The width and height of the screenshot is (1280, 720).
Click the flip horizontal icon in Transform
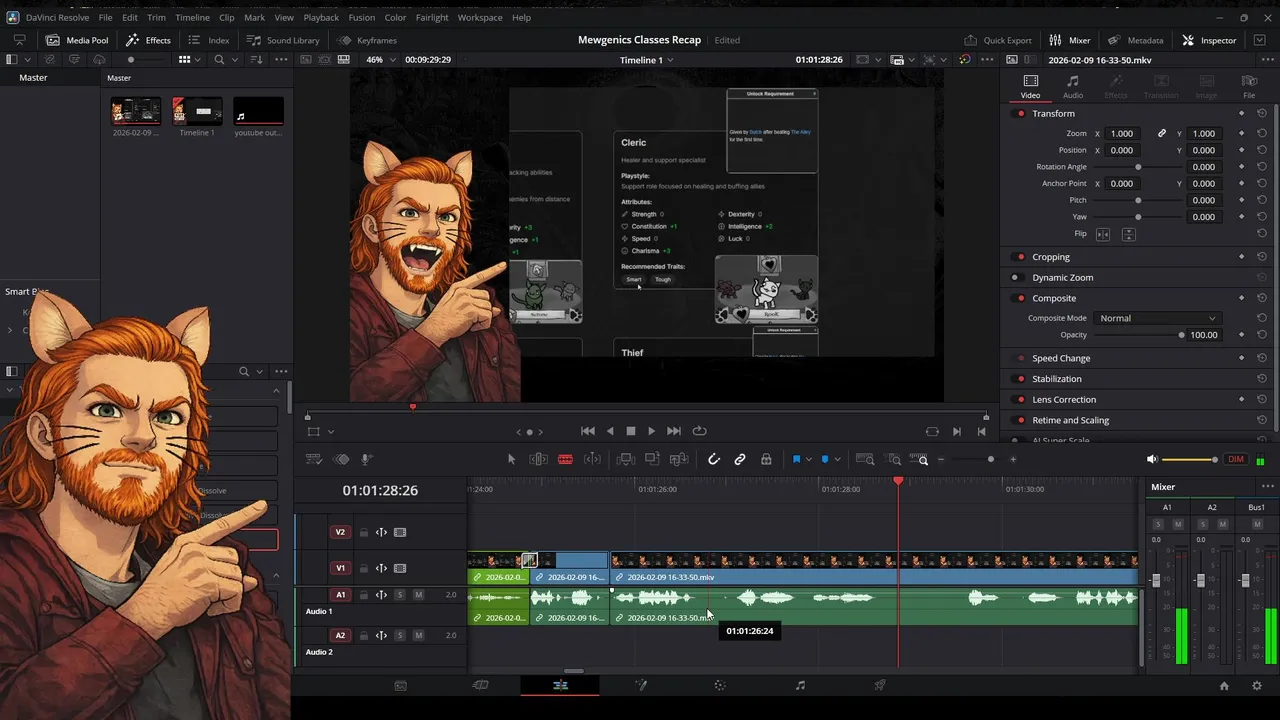tap(1103, 234)
